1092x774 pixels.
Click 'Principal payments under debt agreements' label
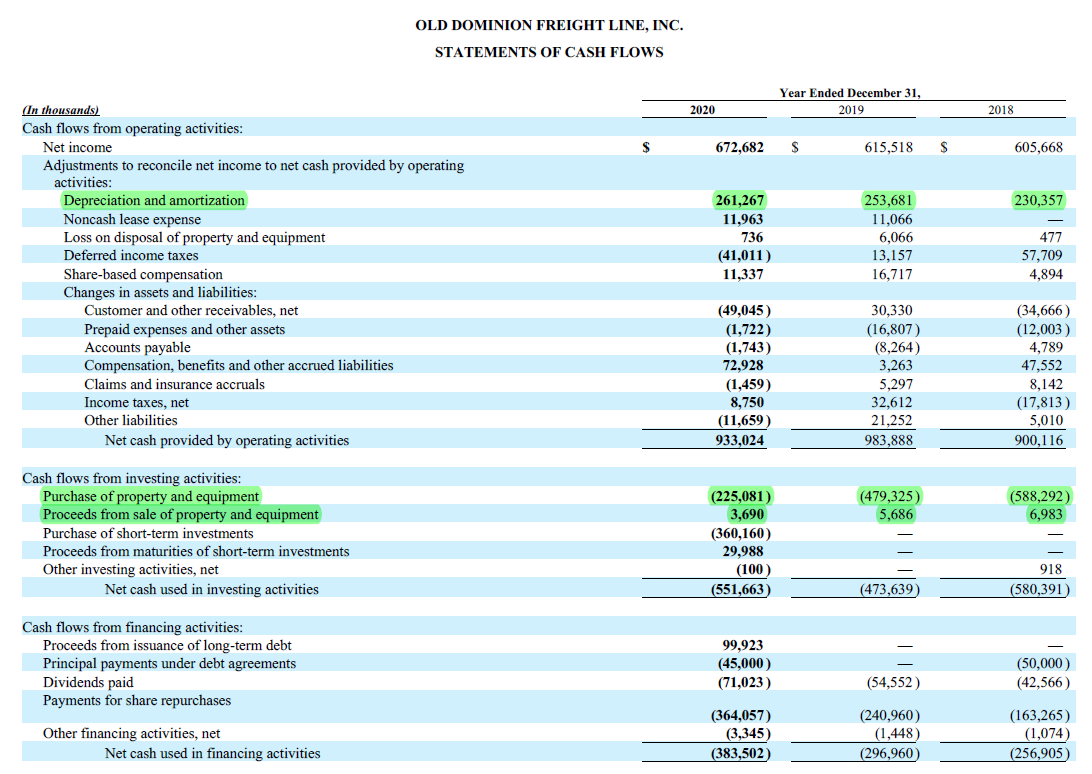pos(169,664)
